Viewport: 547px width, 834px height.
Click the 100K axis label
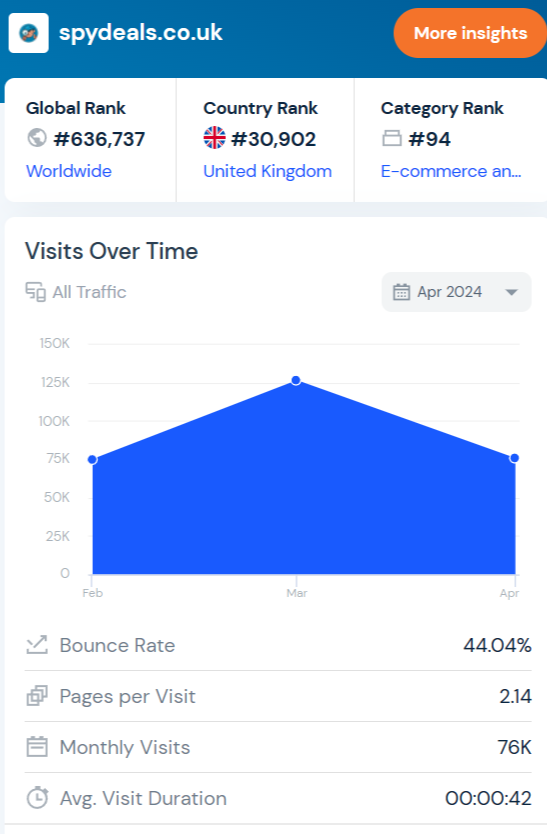(54, 421)
